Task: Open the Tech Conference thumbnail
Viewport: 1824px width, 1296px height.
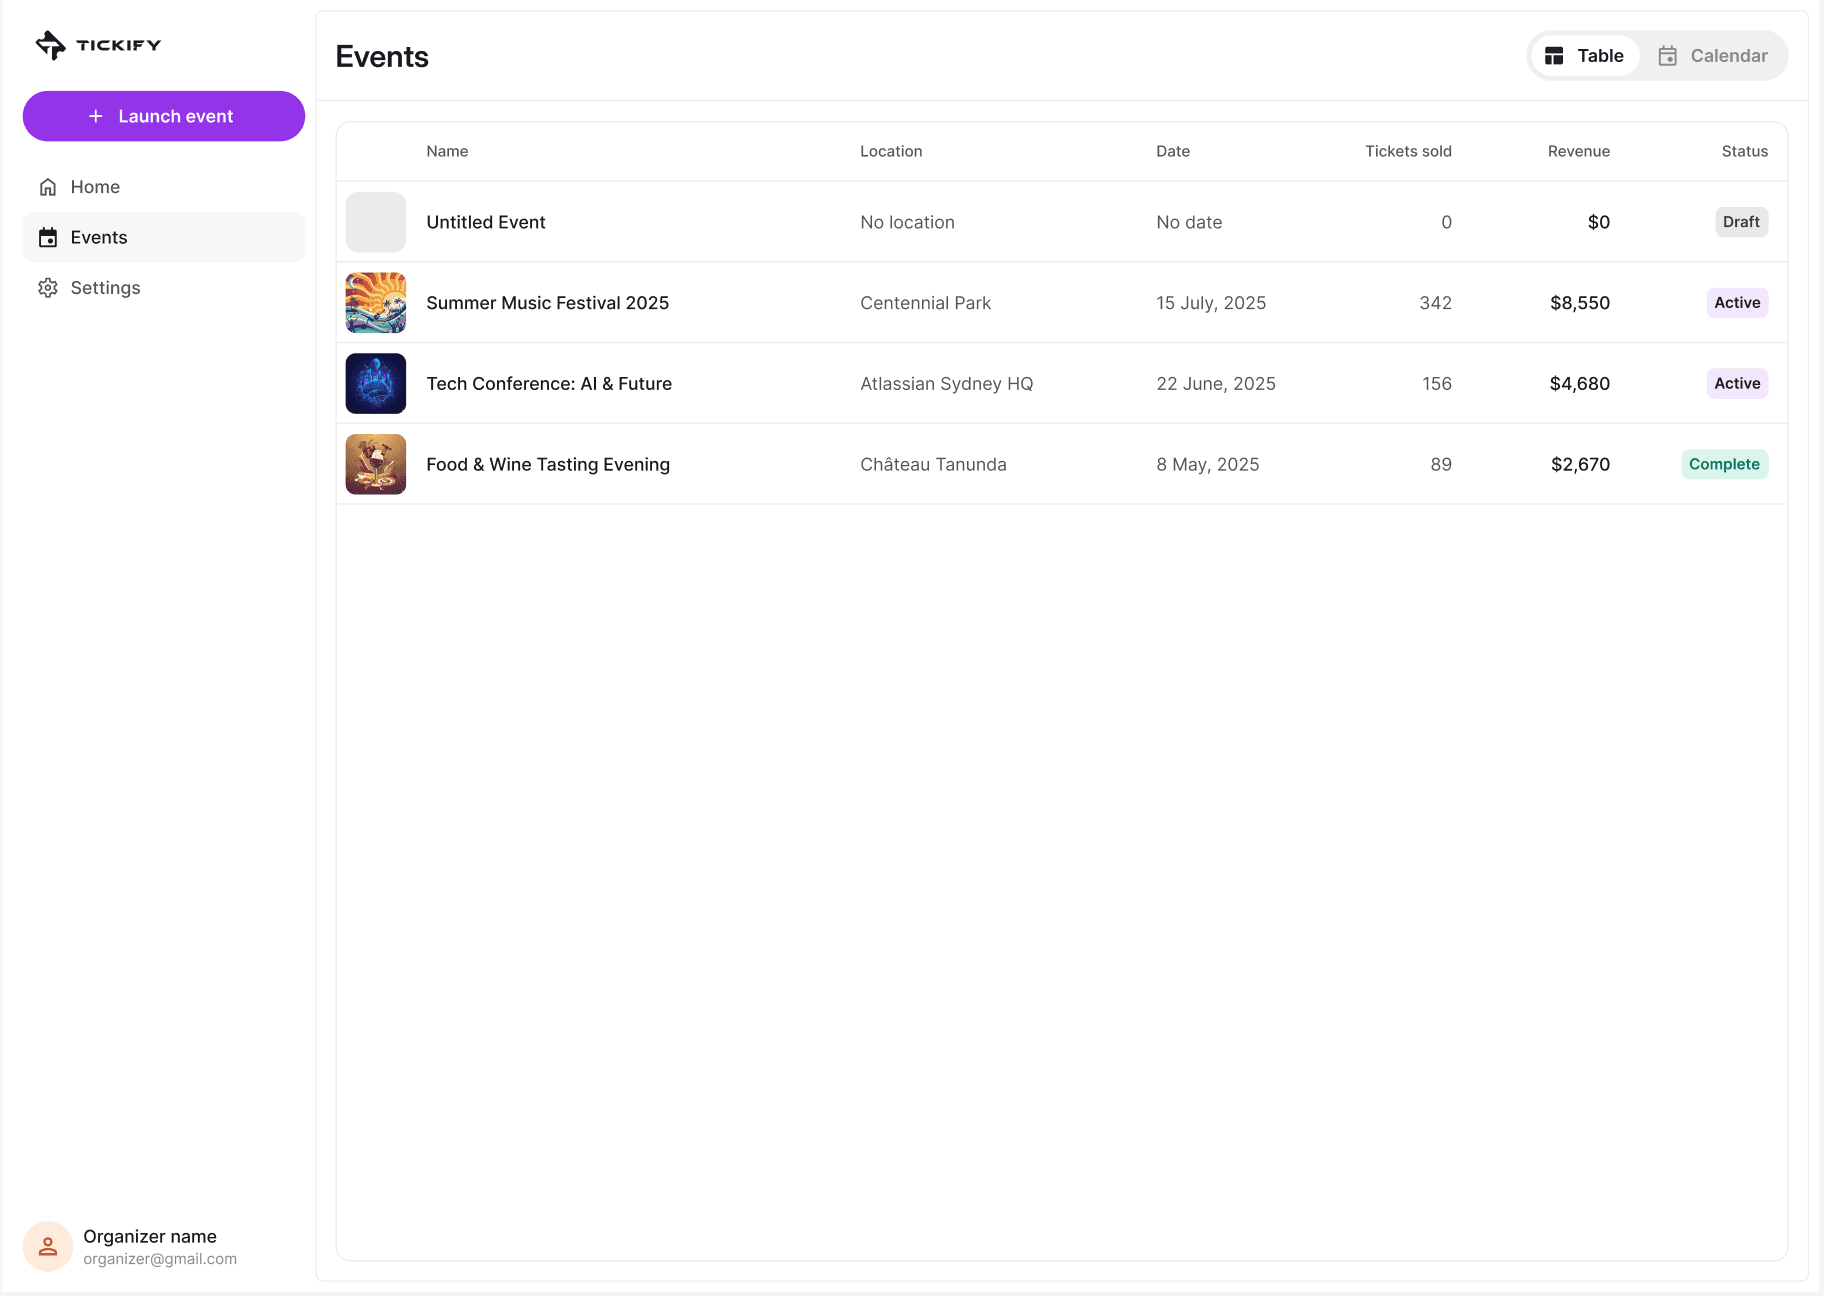Action: click(x=376, y=383)
